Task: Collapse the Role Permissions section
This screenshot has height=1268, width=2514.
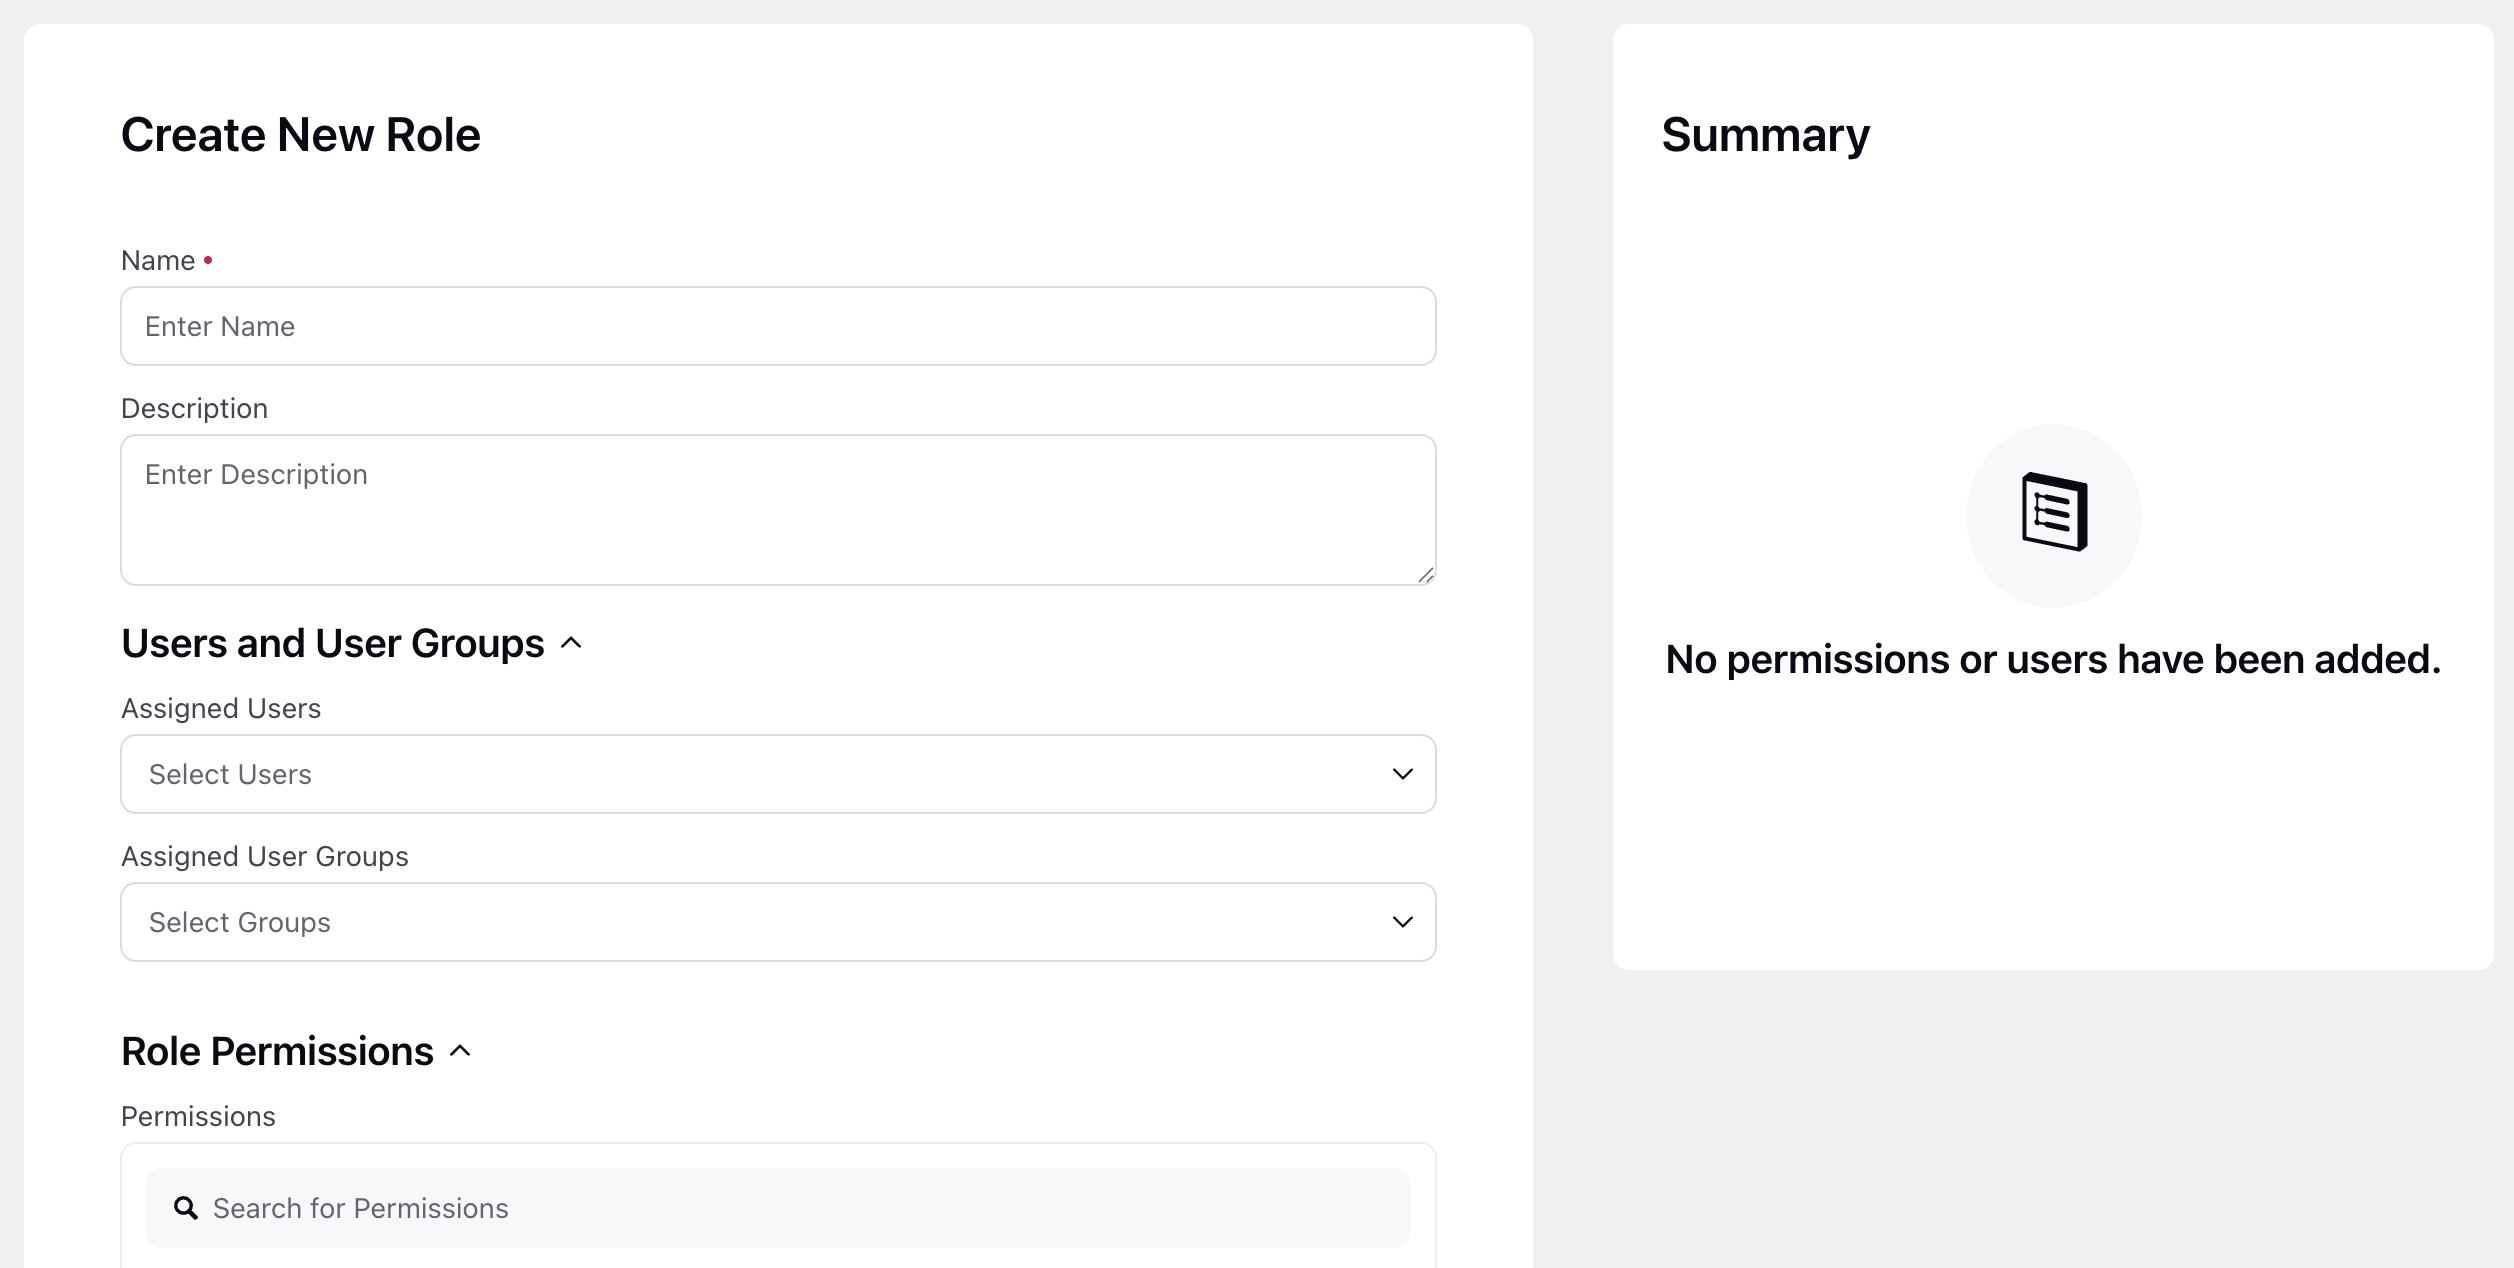Action: pyautogui.click(x=460, y=1051)
